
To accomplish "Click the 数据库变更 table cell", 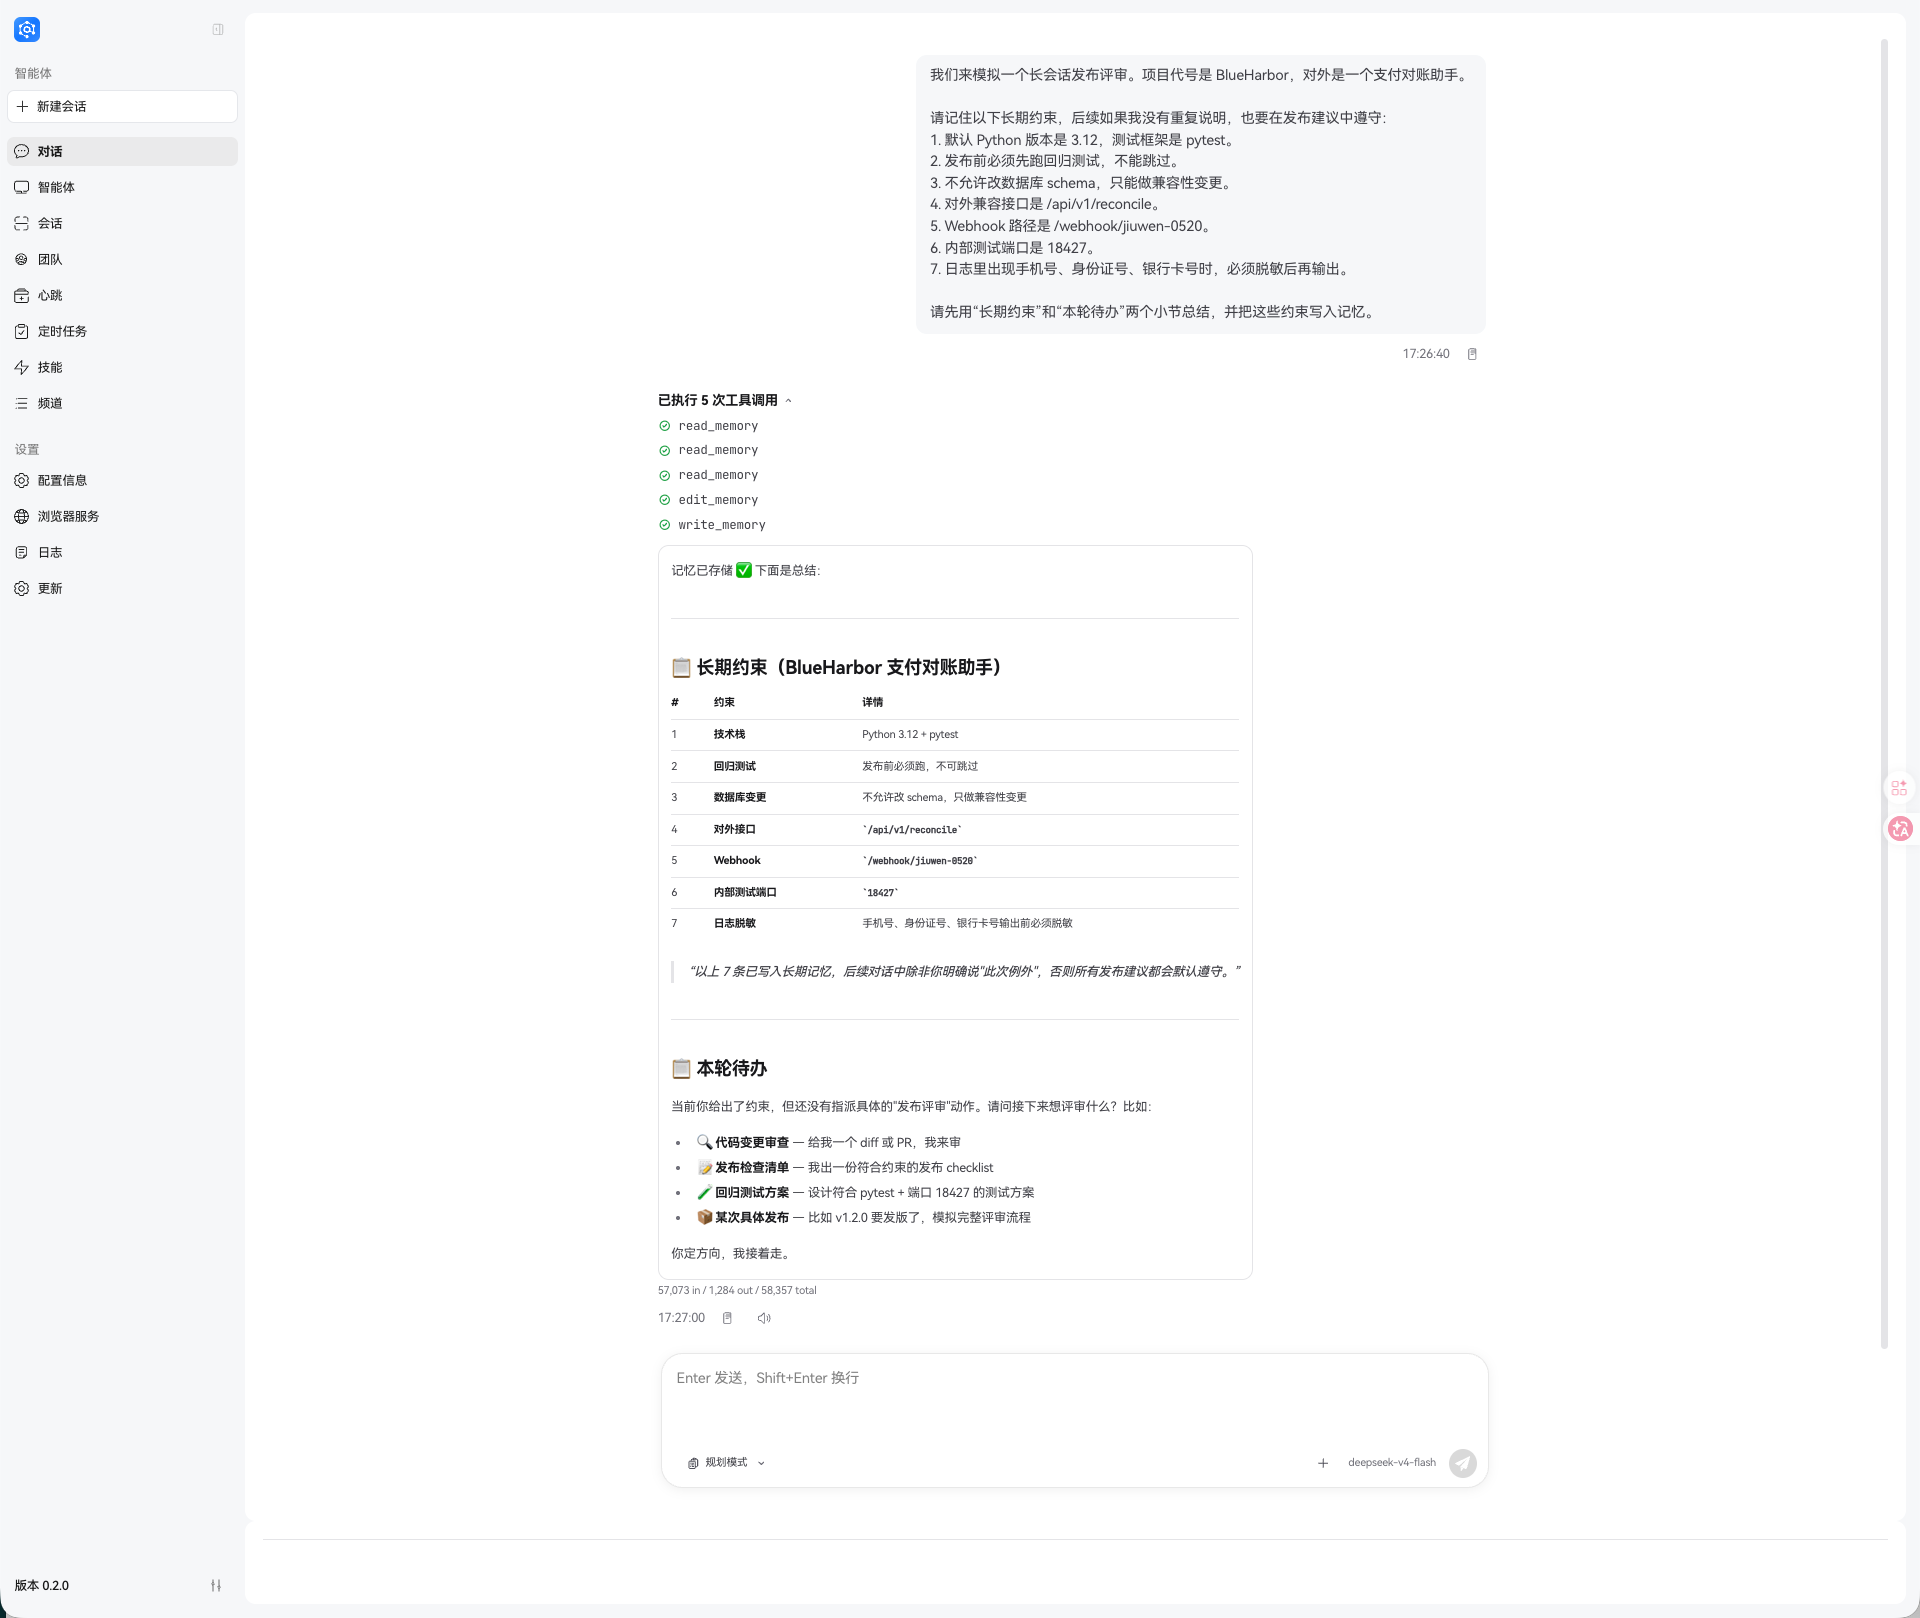I will (739, 797).
